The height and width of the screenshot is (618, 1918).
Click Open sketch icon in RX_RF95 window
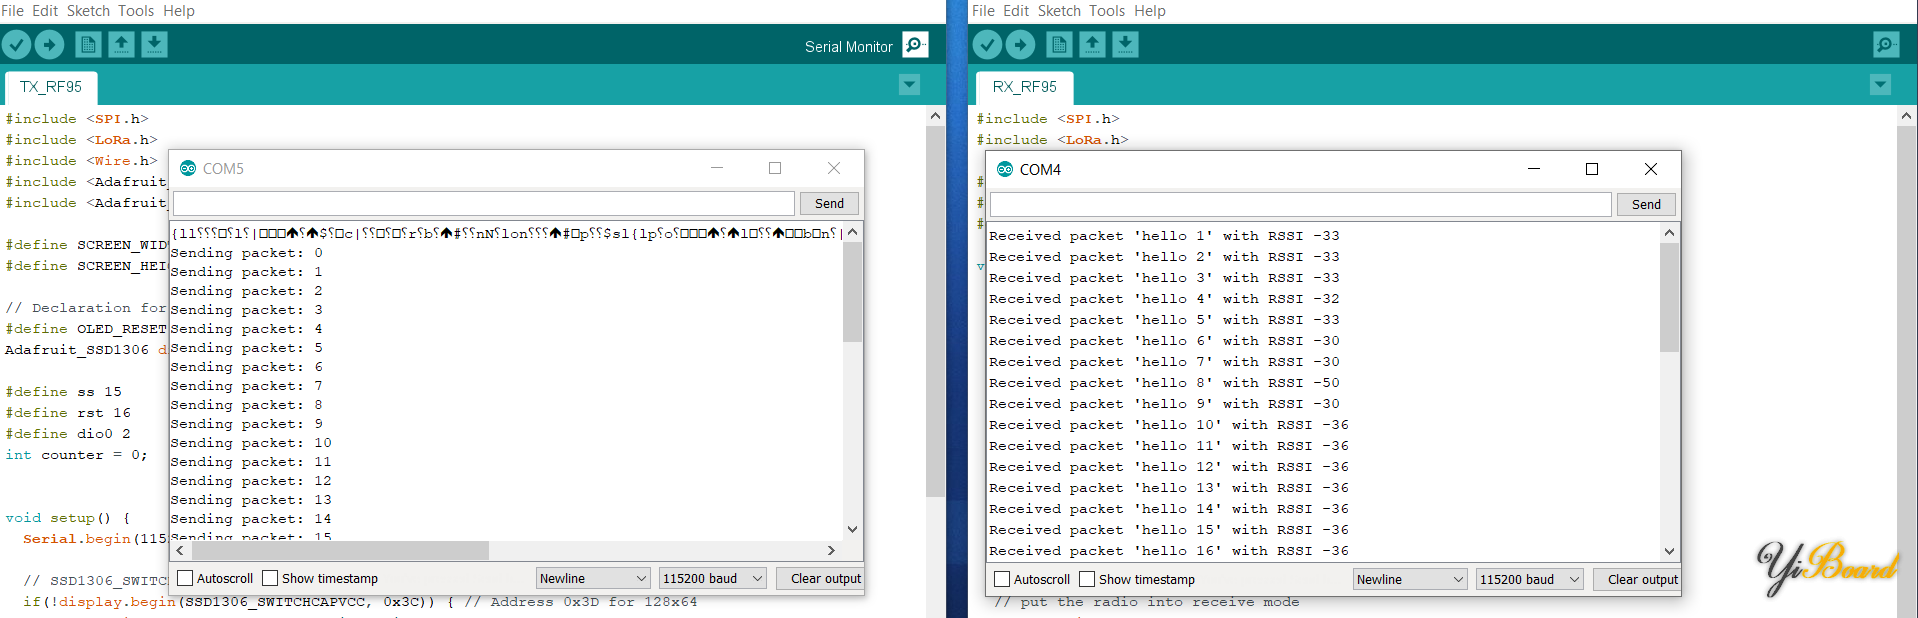(1092, 45)
